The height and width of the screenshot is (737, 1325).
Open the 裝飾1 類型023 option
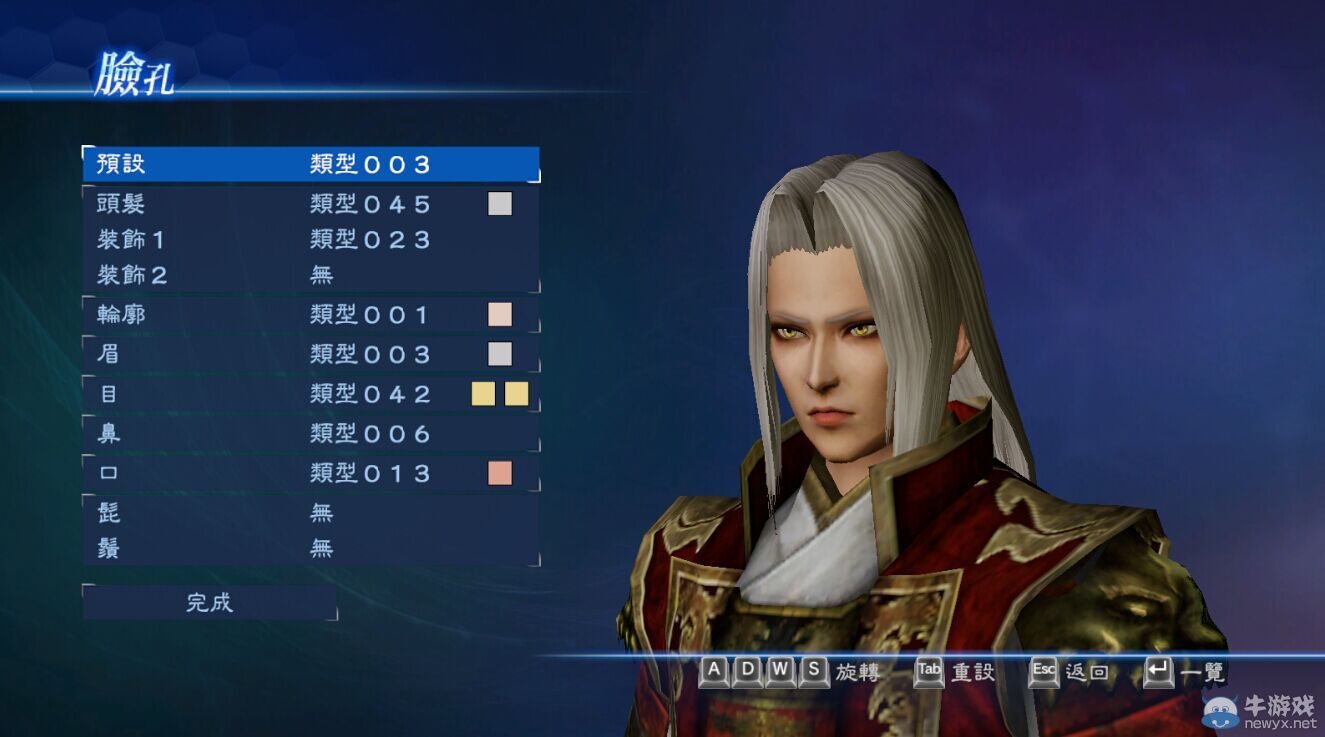(311, 240)
